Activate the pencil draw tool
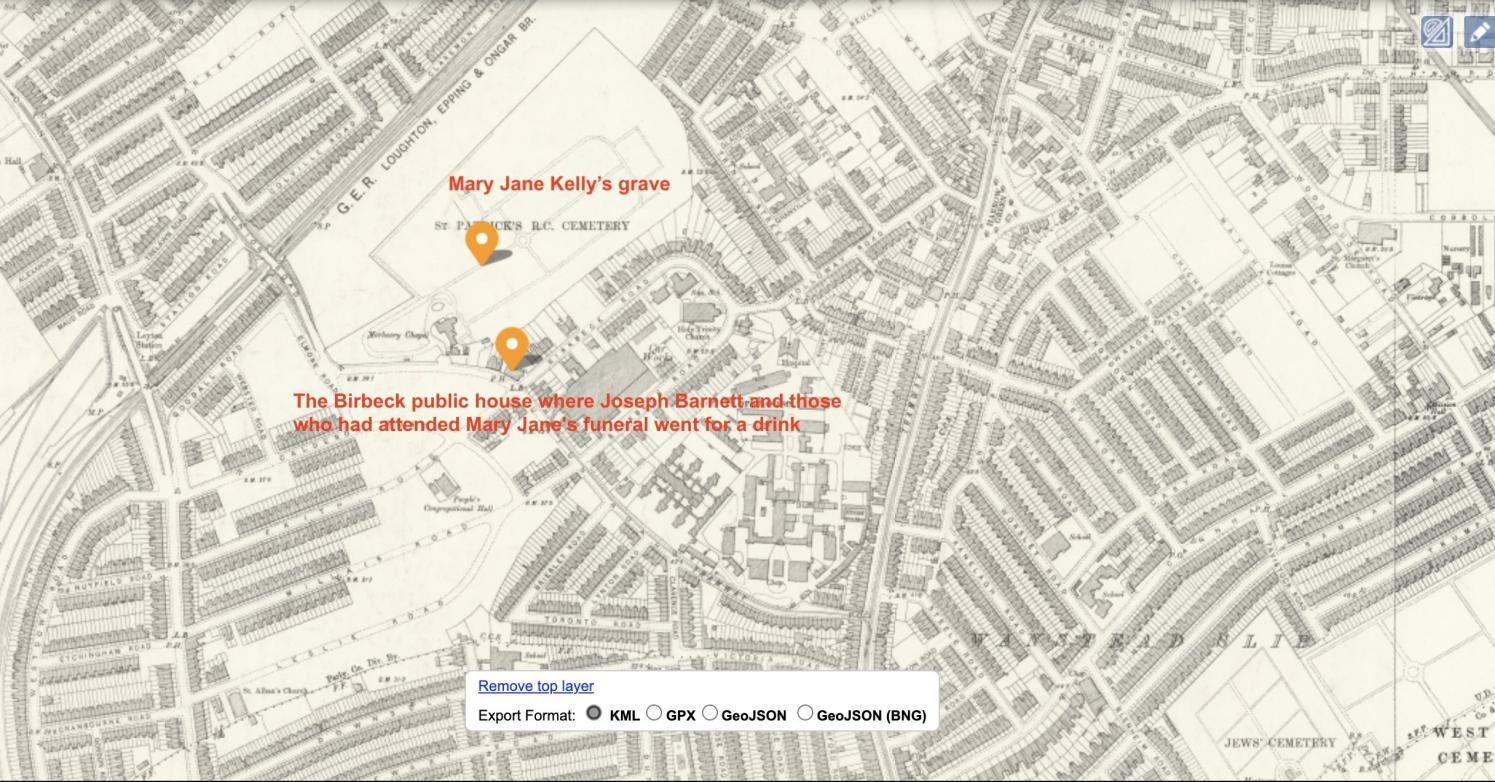The image size is (1495, 782). click(x=1479, y=32)
